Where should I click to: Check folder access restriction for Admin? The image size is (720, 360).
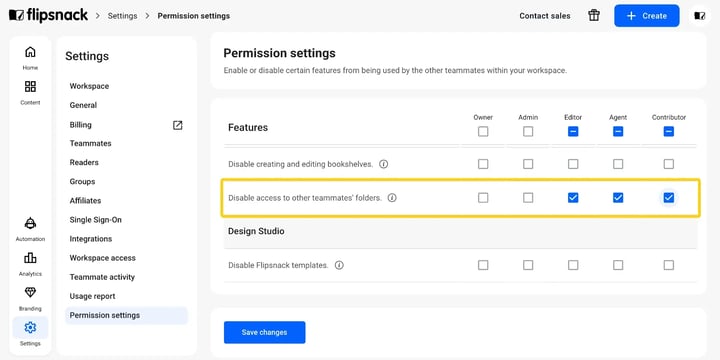pos(528,198)
